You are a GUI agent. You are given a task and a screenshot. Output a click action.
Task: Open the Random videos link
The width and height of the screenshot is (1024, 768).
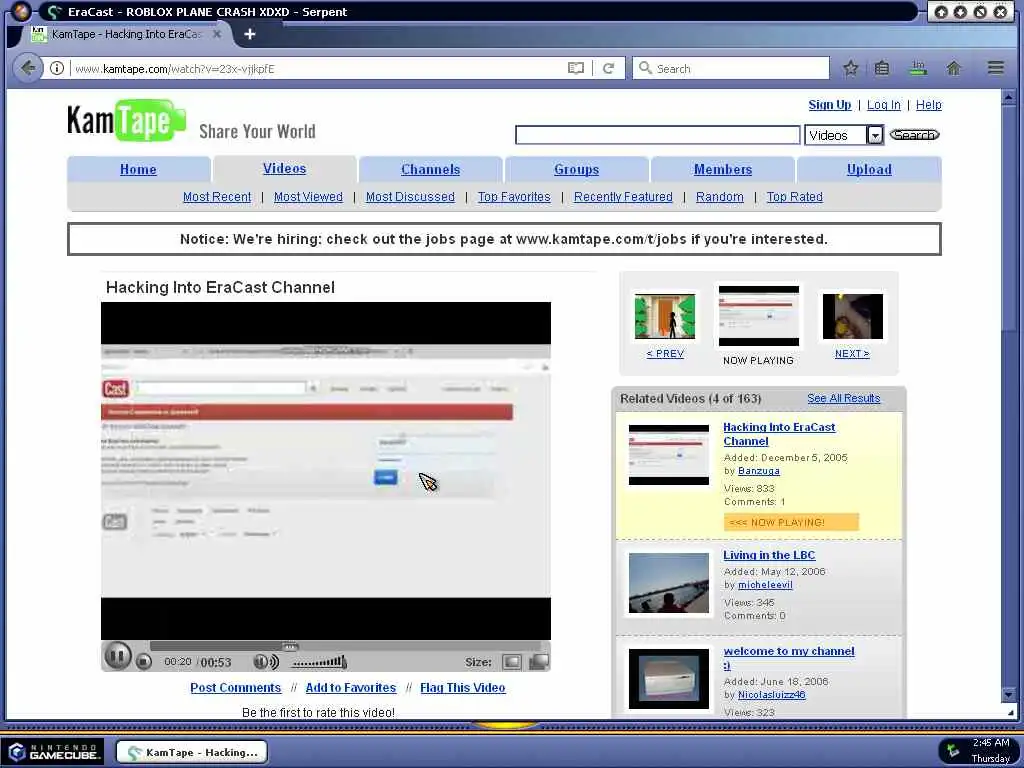[x=719, y=197]
